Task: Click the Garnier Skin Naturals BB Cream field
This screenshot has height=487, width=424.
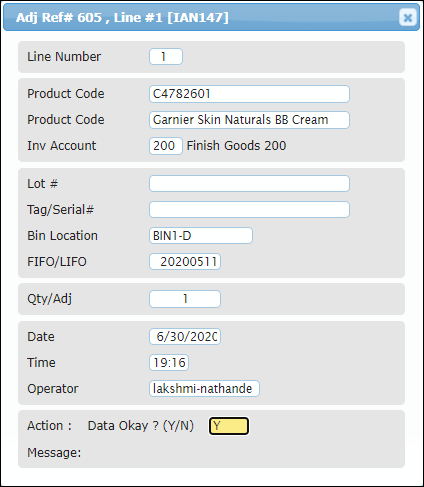Action: point(249,120)
